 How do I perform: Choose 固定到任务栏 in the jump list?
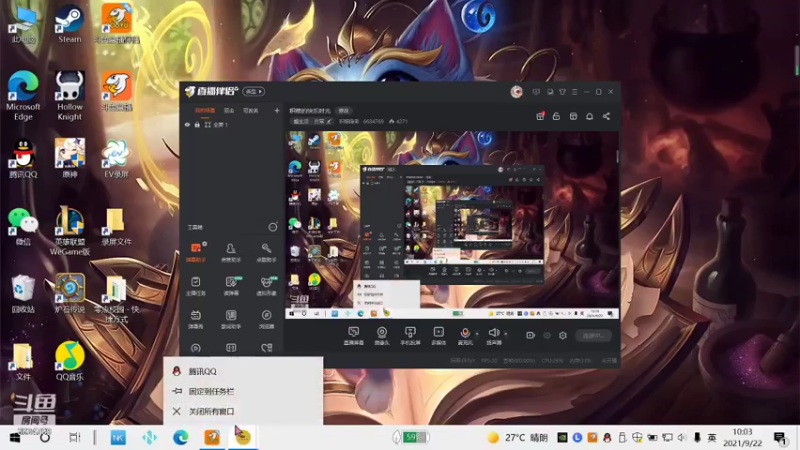point(243,391)
